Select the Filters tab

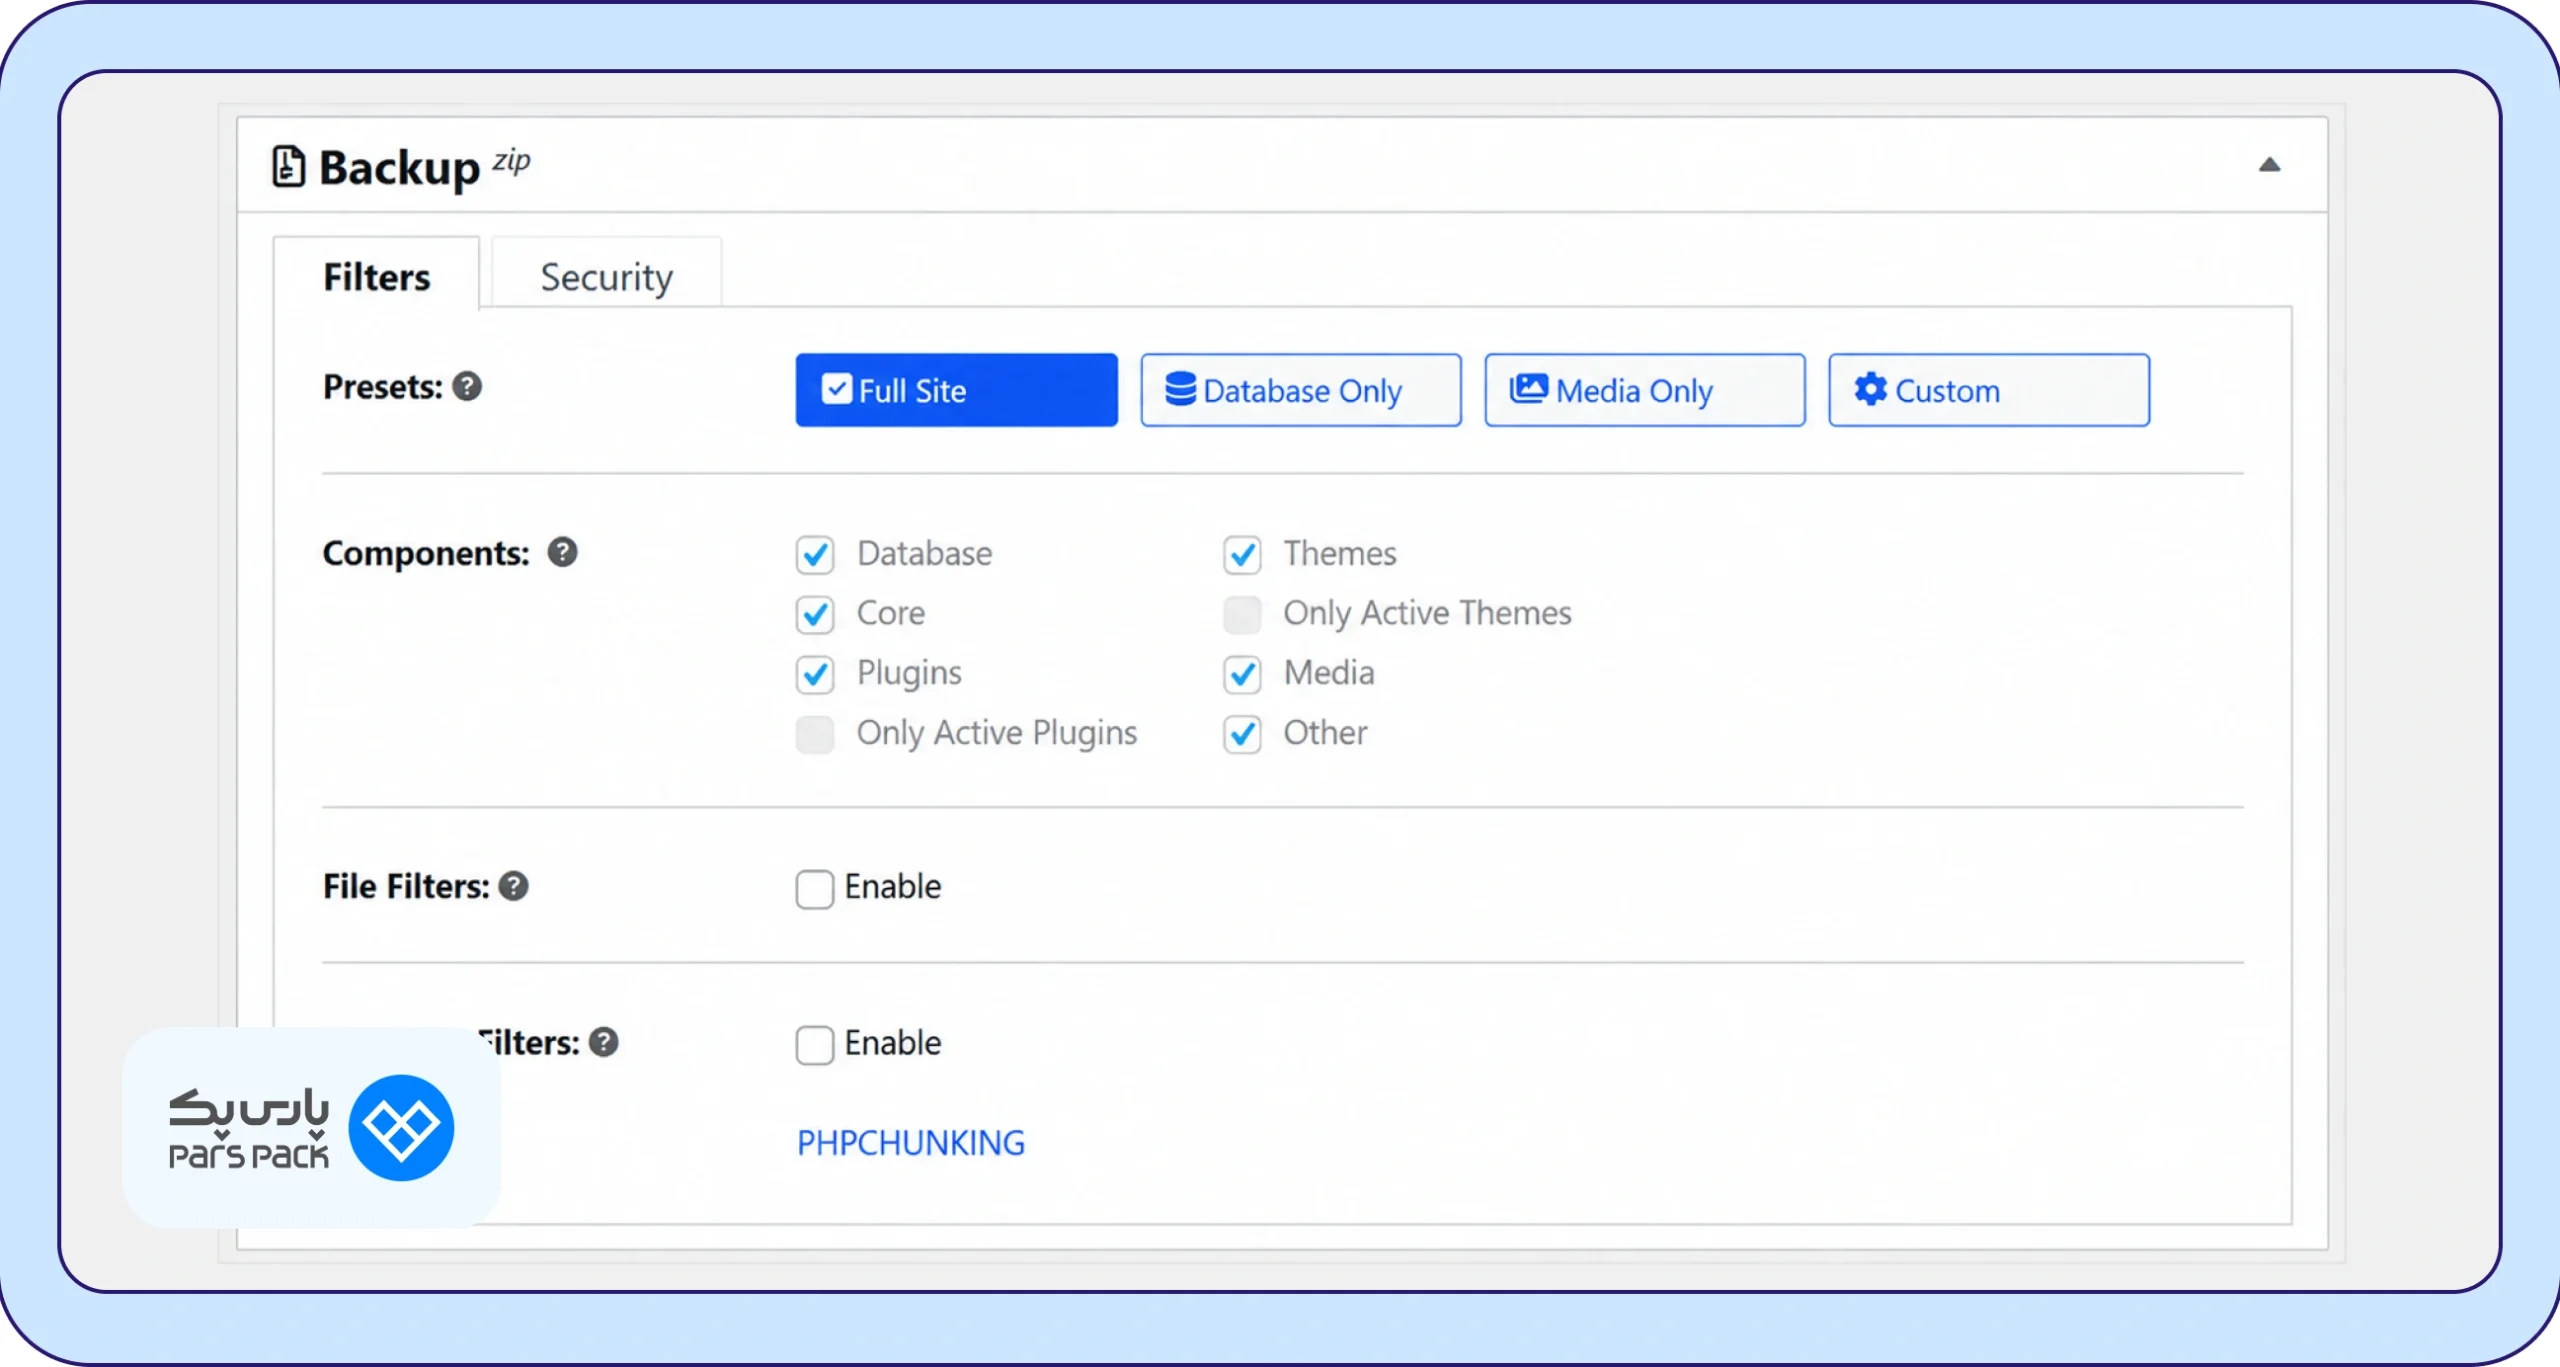pyautogui.click(x=376, y=276)
